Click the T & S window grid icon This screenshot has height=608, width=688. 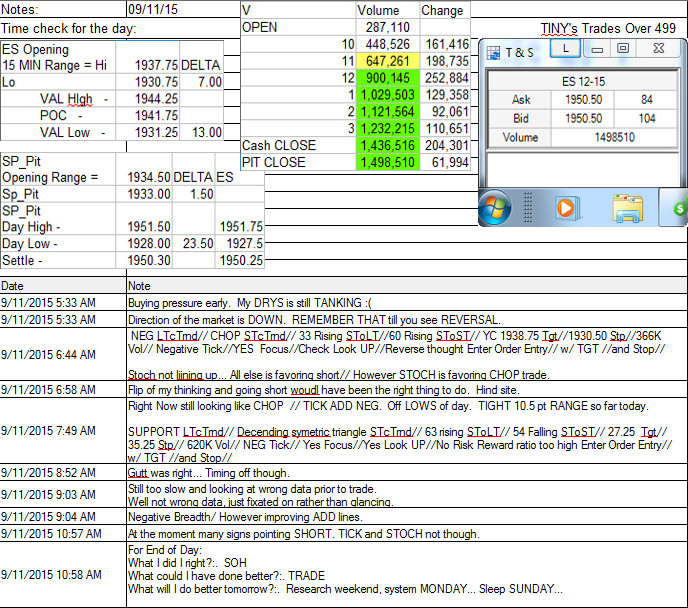point(493,53)
